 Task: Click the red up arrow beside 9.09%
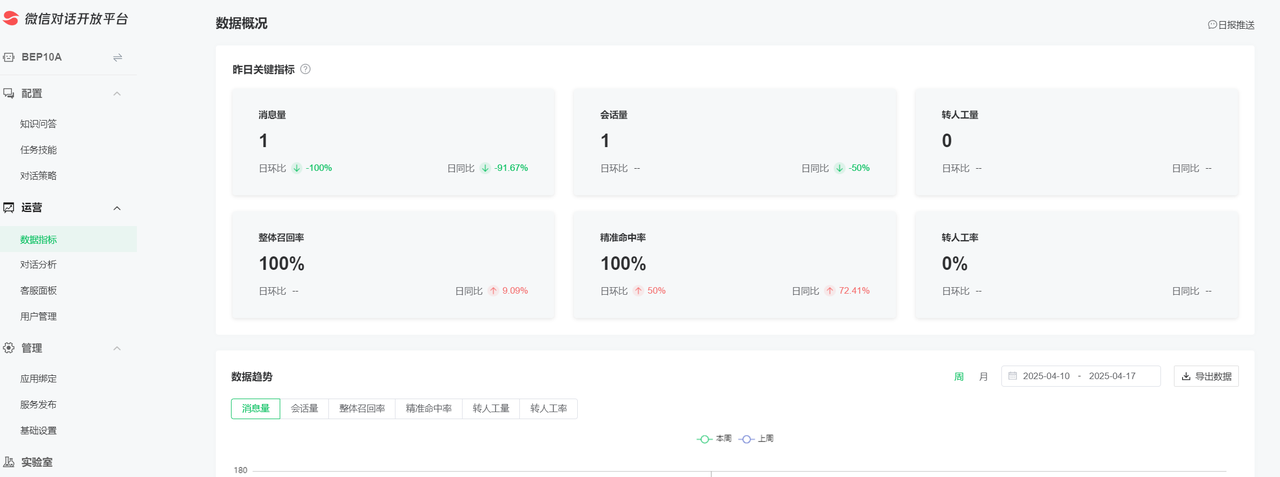click(x=493, y=291)
